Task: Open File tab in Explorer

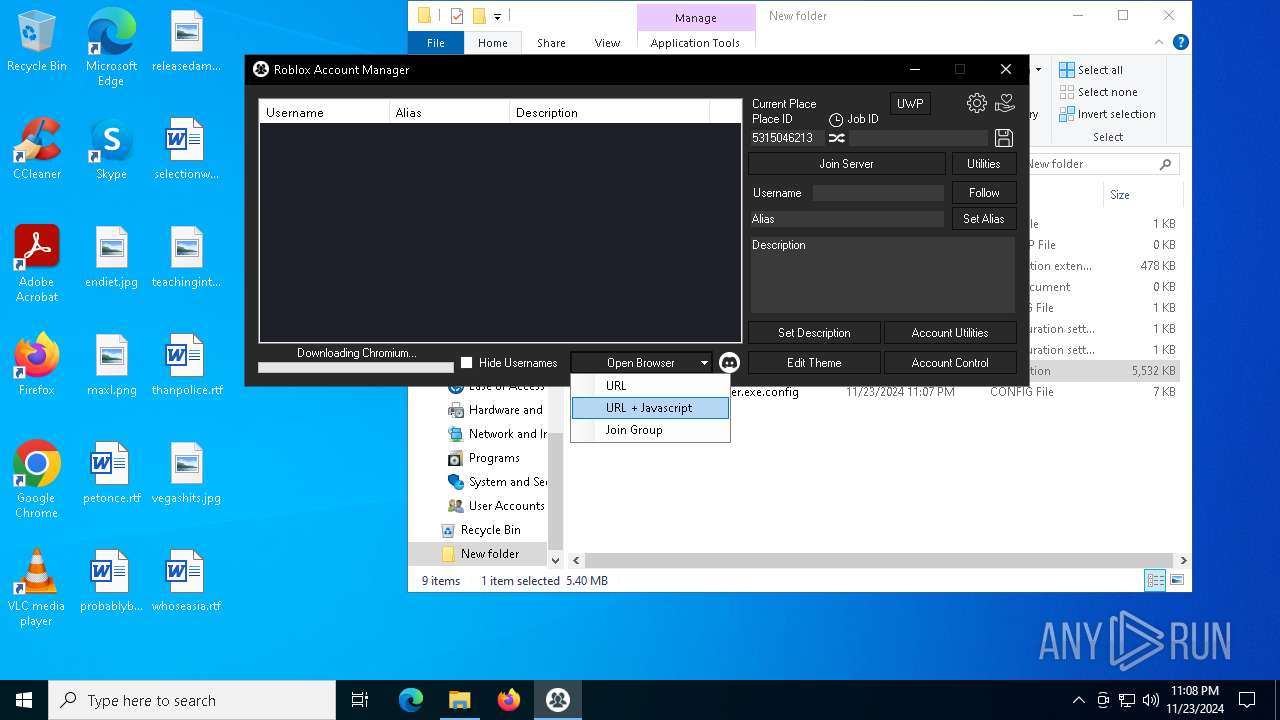Action: coord(436,43)
